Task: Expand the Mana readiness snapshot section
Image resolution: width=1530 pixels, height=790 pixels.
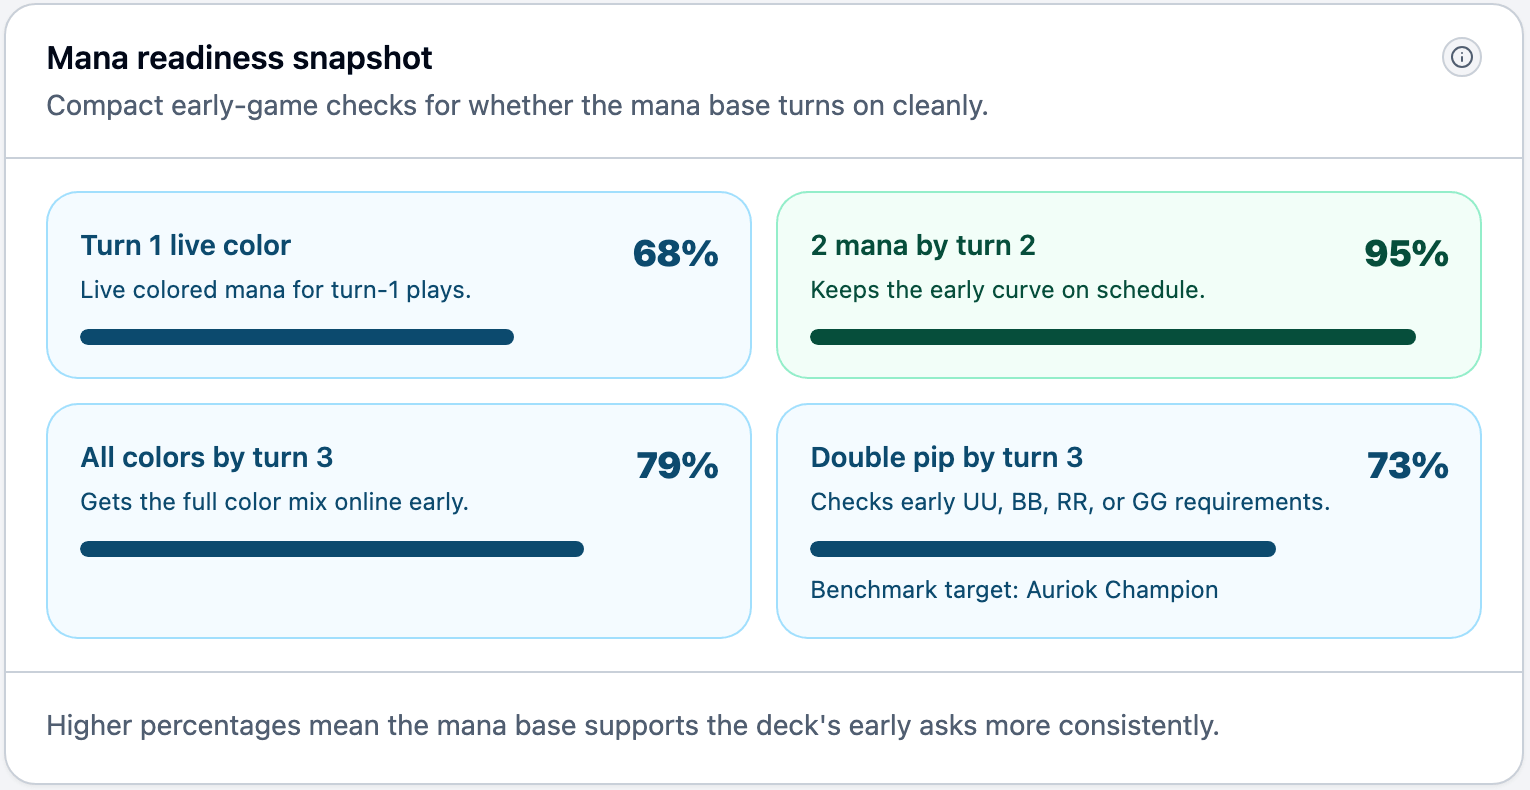Action: [239, 57]
